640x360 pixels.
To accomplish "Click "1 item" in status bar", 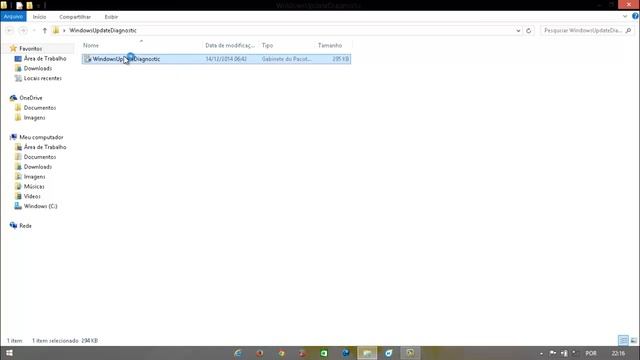I will (x=14, y=341).
